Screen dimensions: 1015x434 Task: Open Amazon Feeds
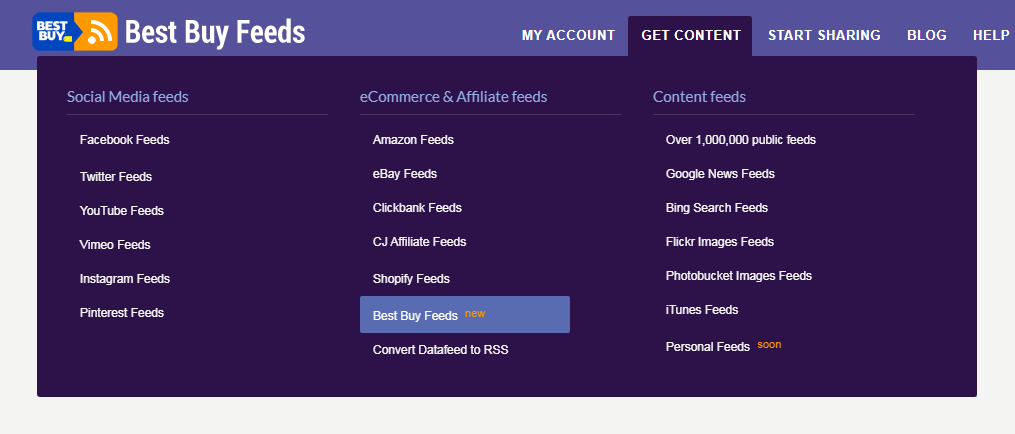click(413, 140)
